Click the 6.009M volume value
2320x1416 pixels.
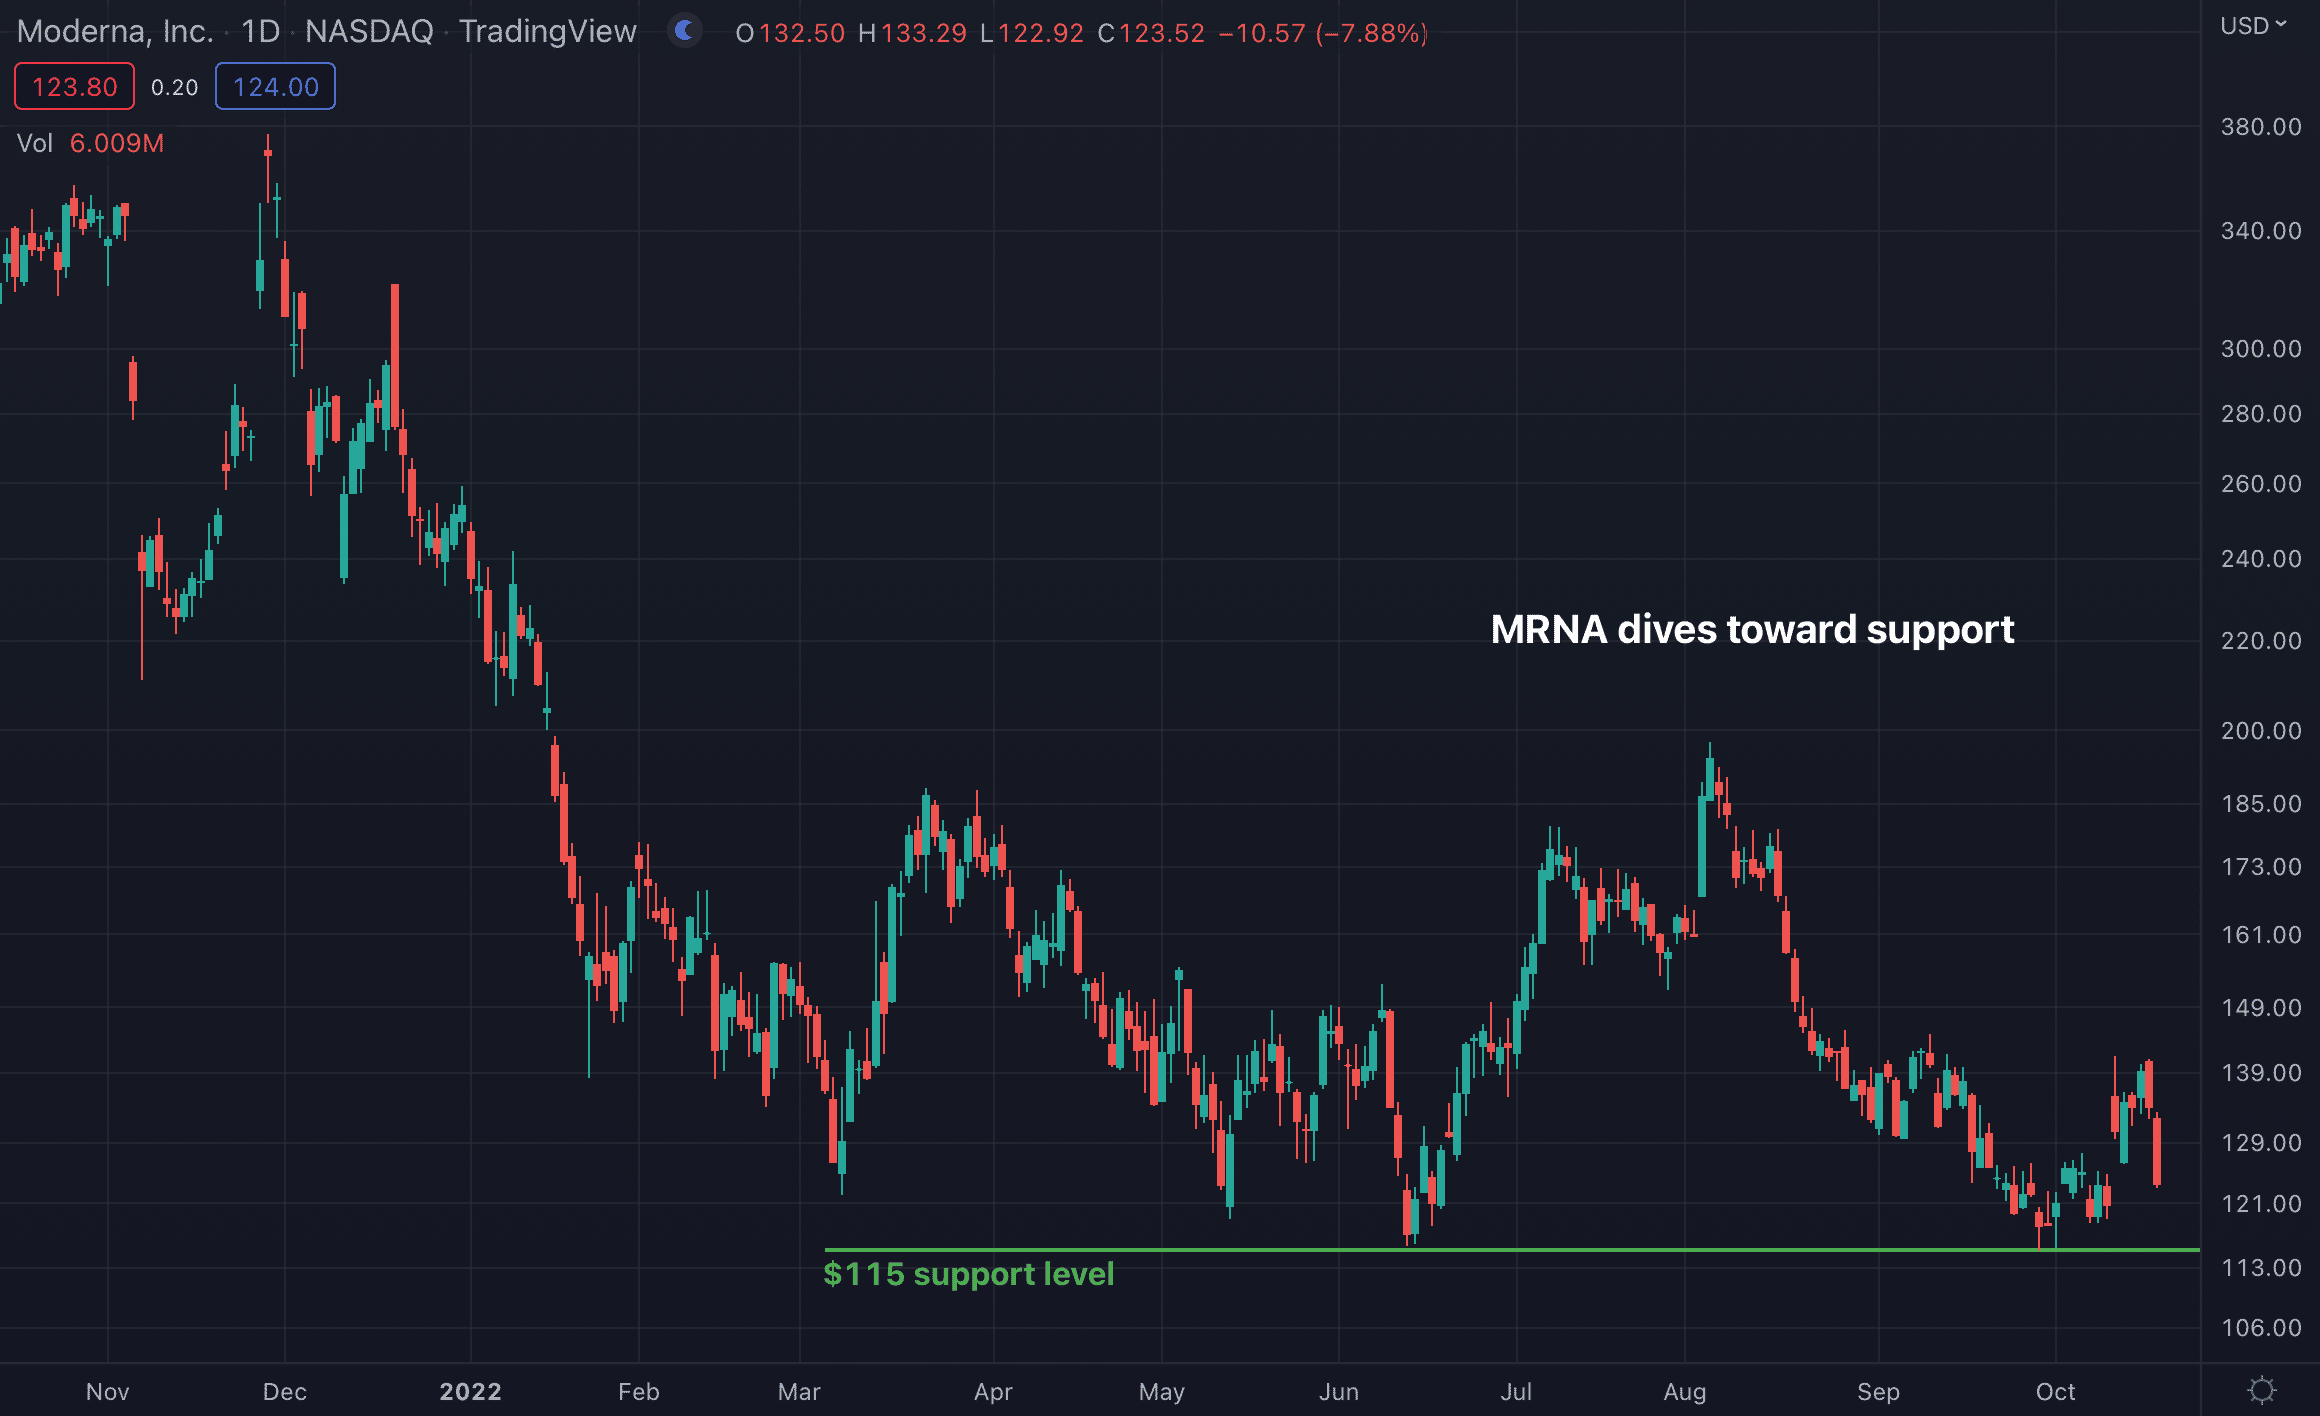point(116,143)
